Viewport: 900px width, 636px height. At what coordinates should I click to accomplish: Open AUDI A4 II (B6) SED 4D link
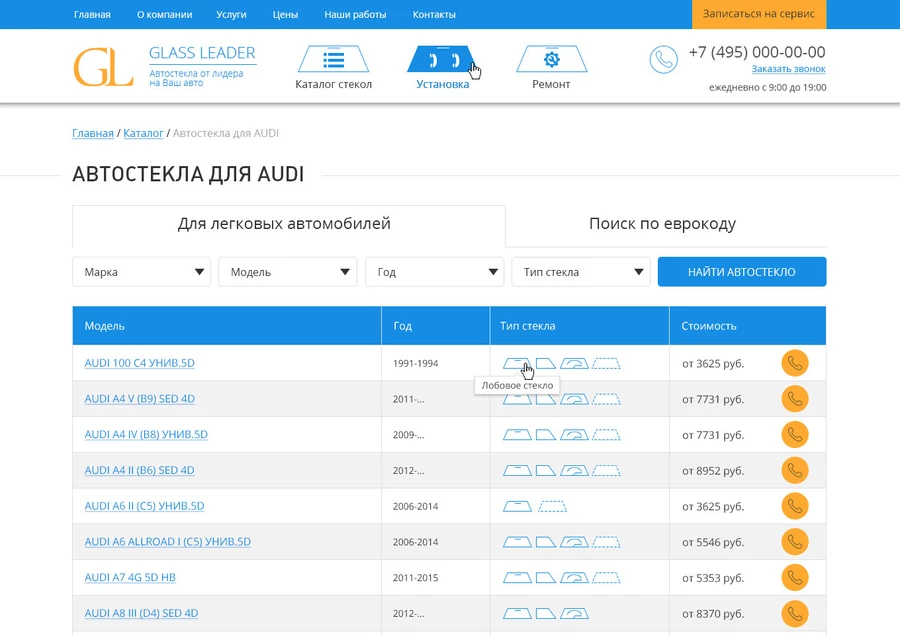point(139,470)
